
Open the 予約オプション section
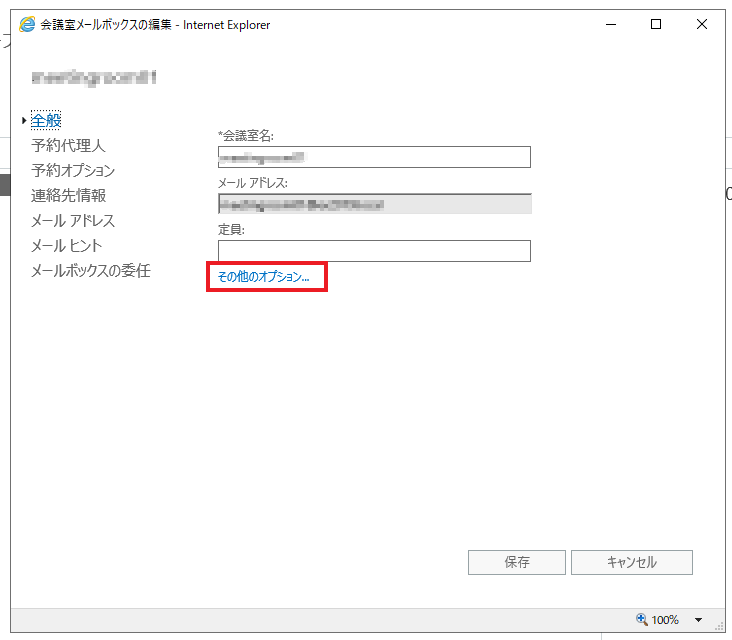click(73, 171)
